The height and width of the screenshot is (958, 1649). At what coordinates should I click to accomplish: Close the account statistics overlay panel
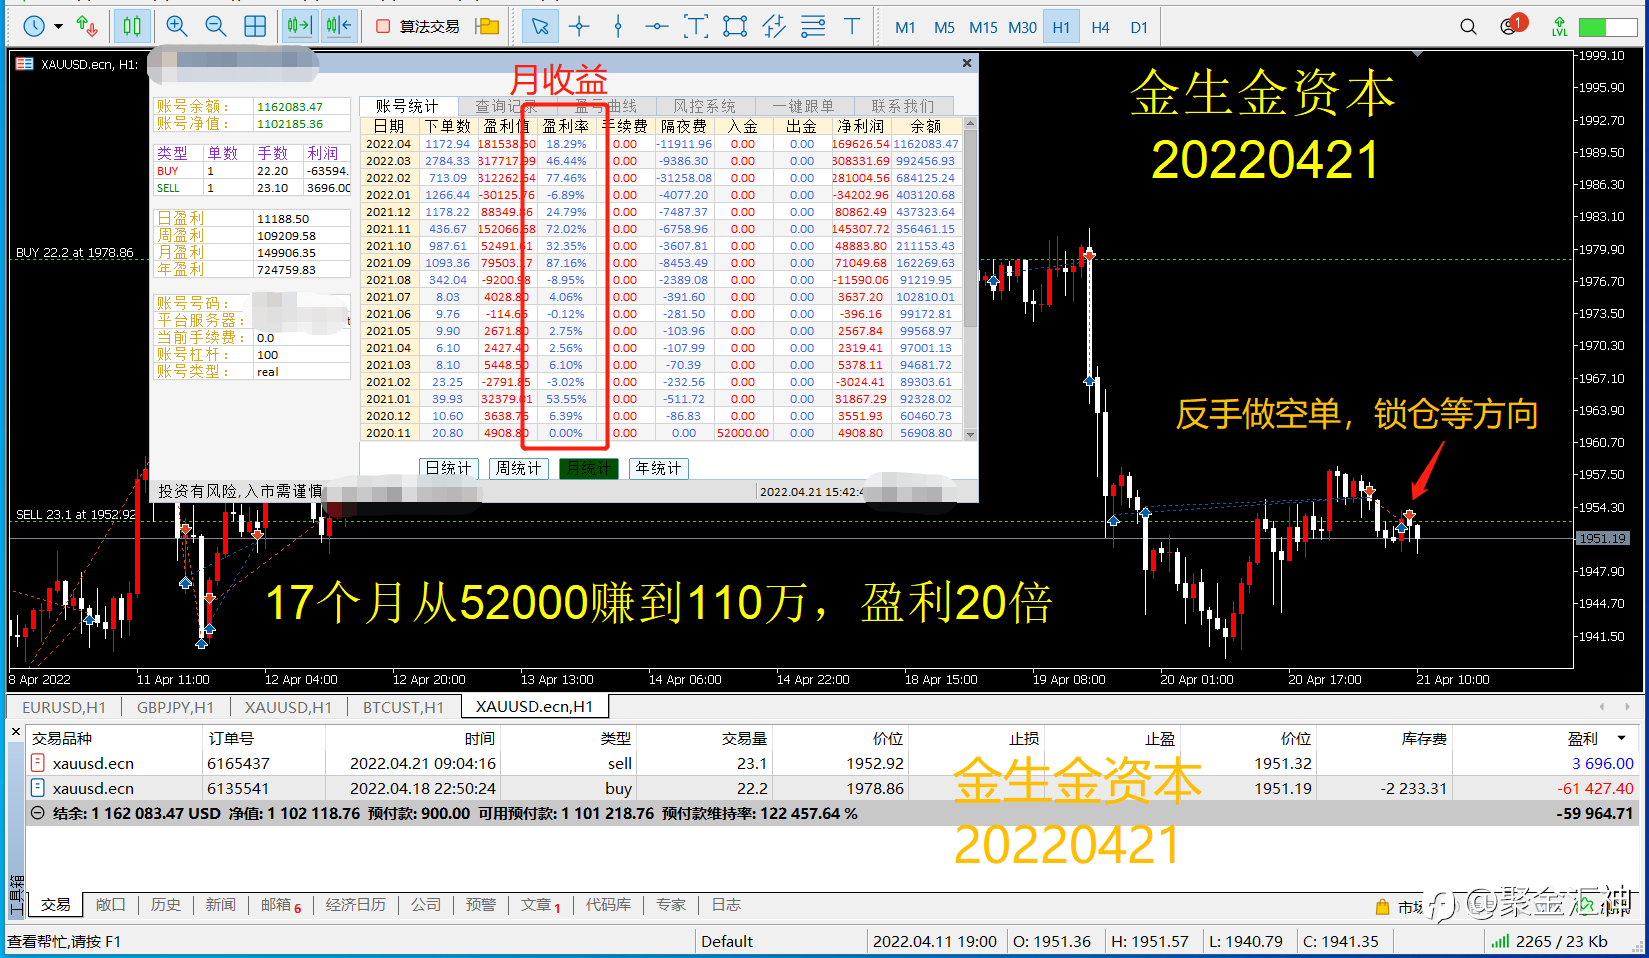(967, 63)
